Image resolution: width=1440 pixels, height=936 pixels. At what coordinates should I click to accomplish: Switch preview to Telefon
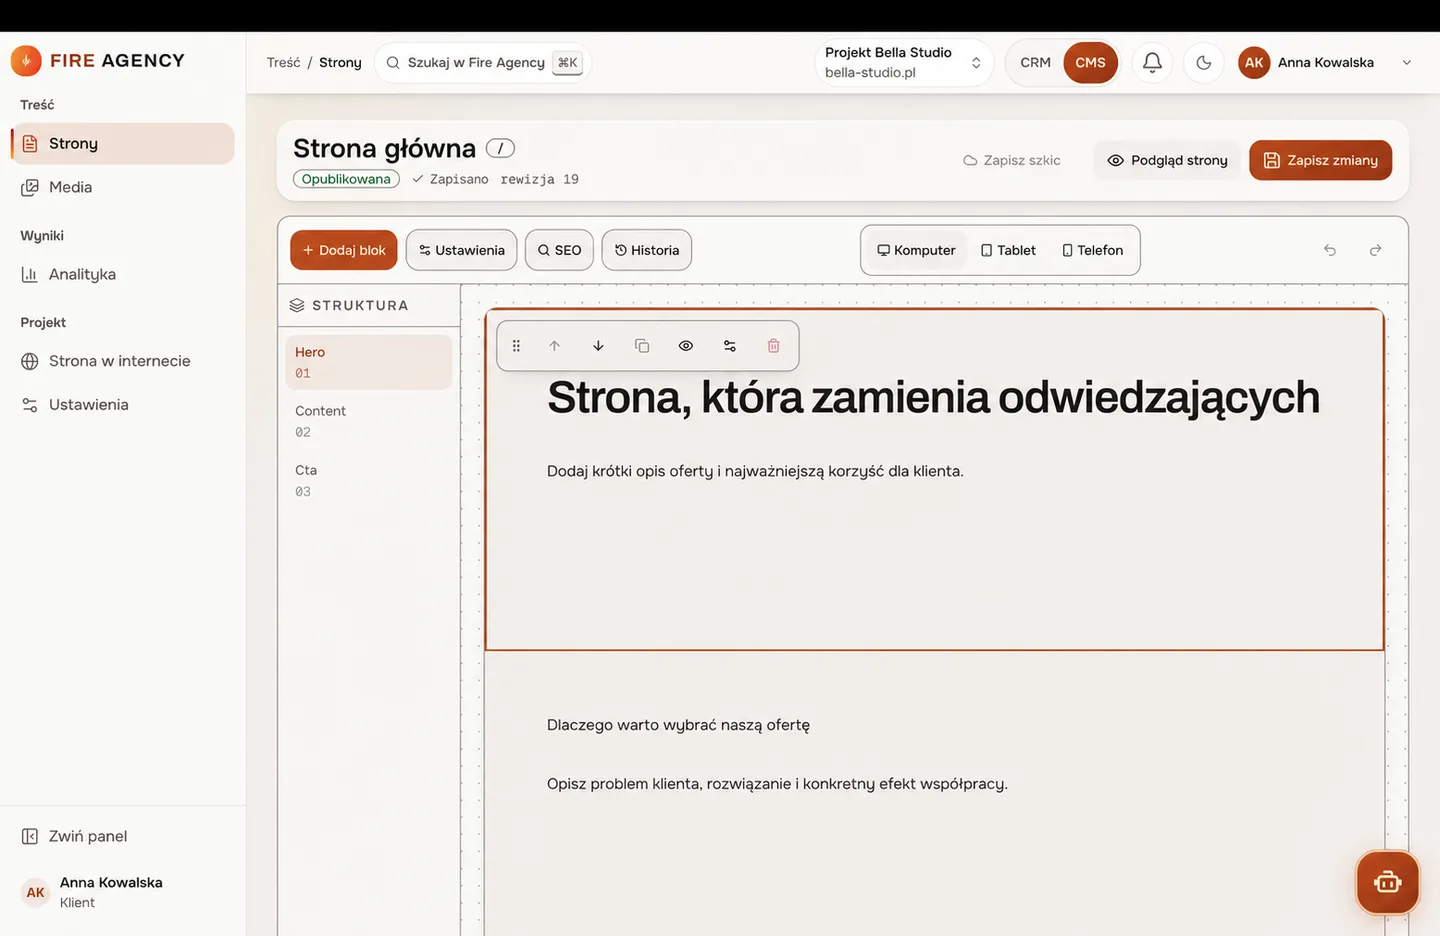pos(1092,250)
